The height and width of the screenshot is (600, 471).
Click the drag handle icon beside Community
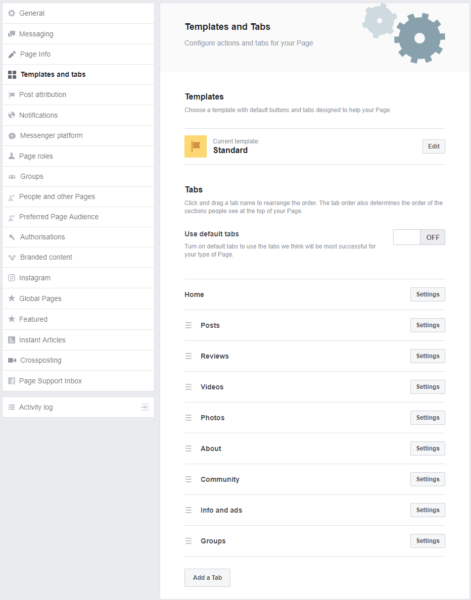(x=188, y=479)
